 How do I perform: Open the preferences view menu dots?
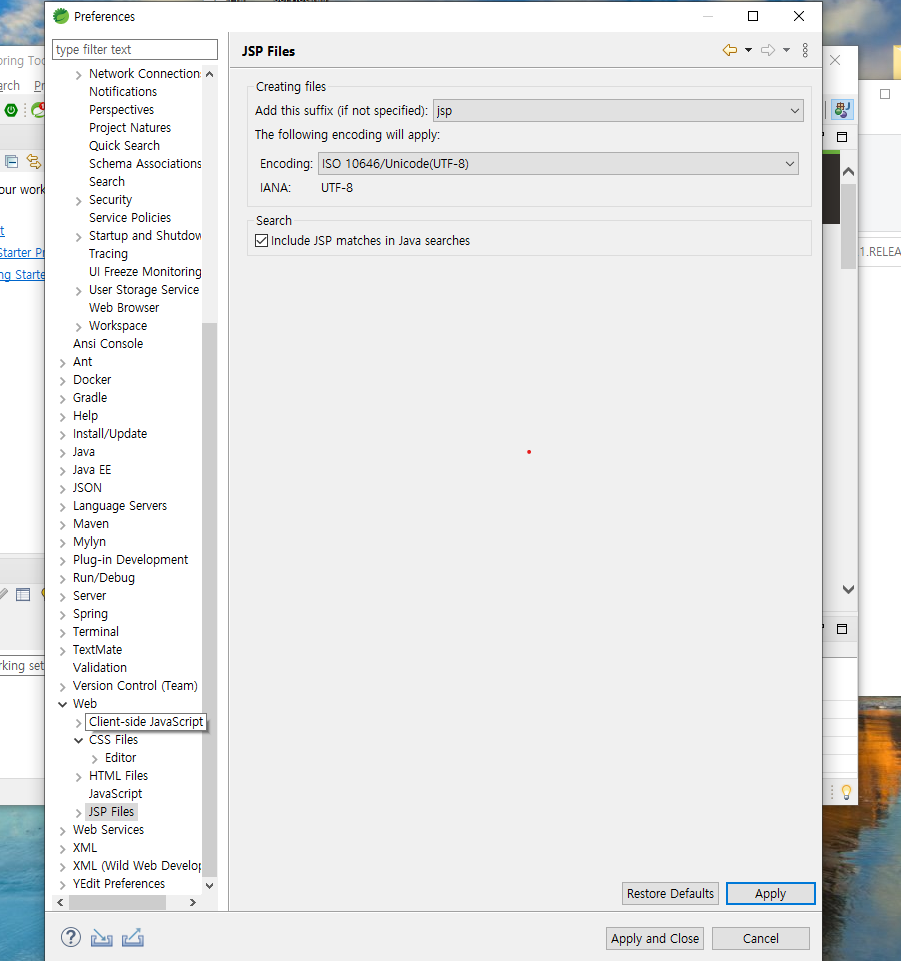[805, 50]
